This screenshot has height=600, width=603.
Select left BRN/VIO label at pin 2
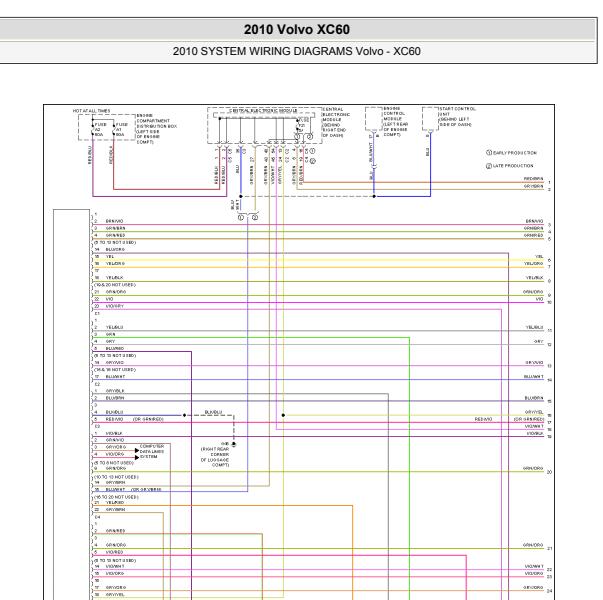115,221
